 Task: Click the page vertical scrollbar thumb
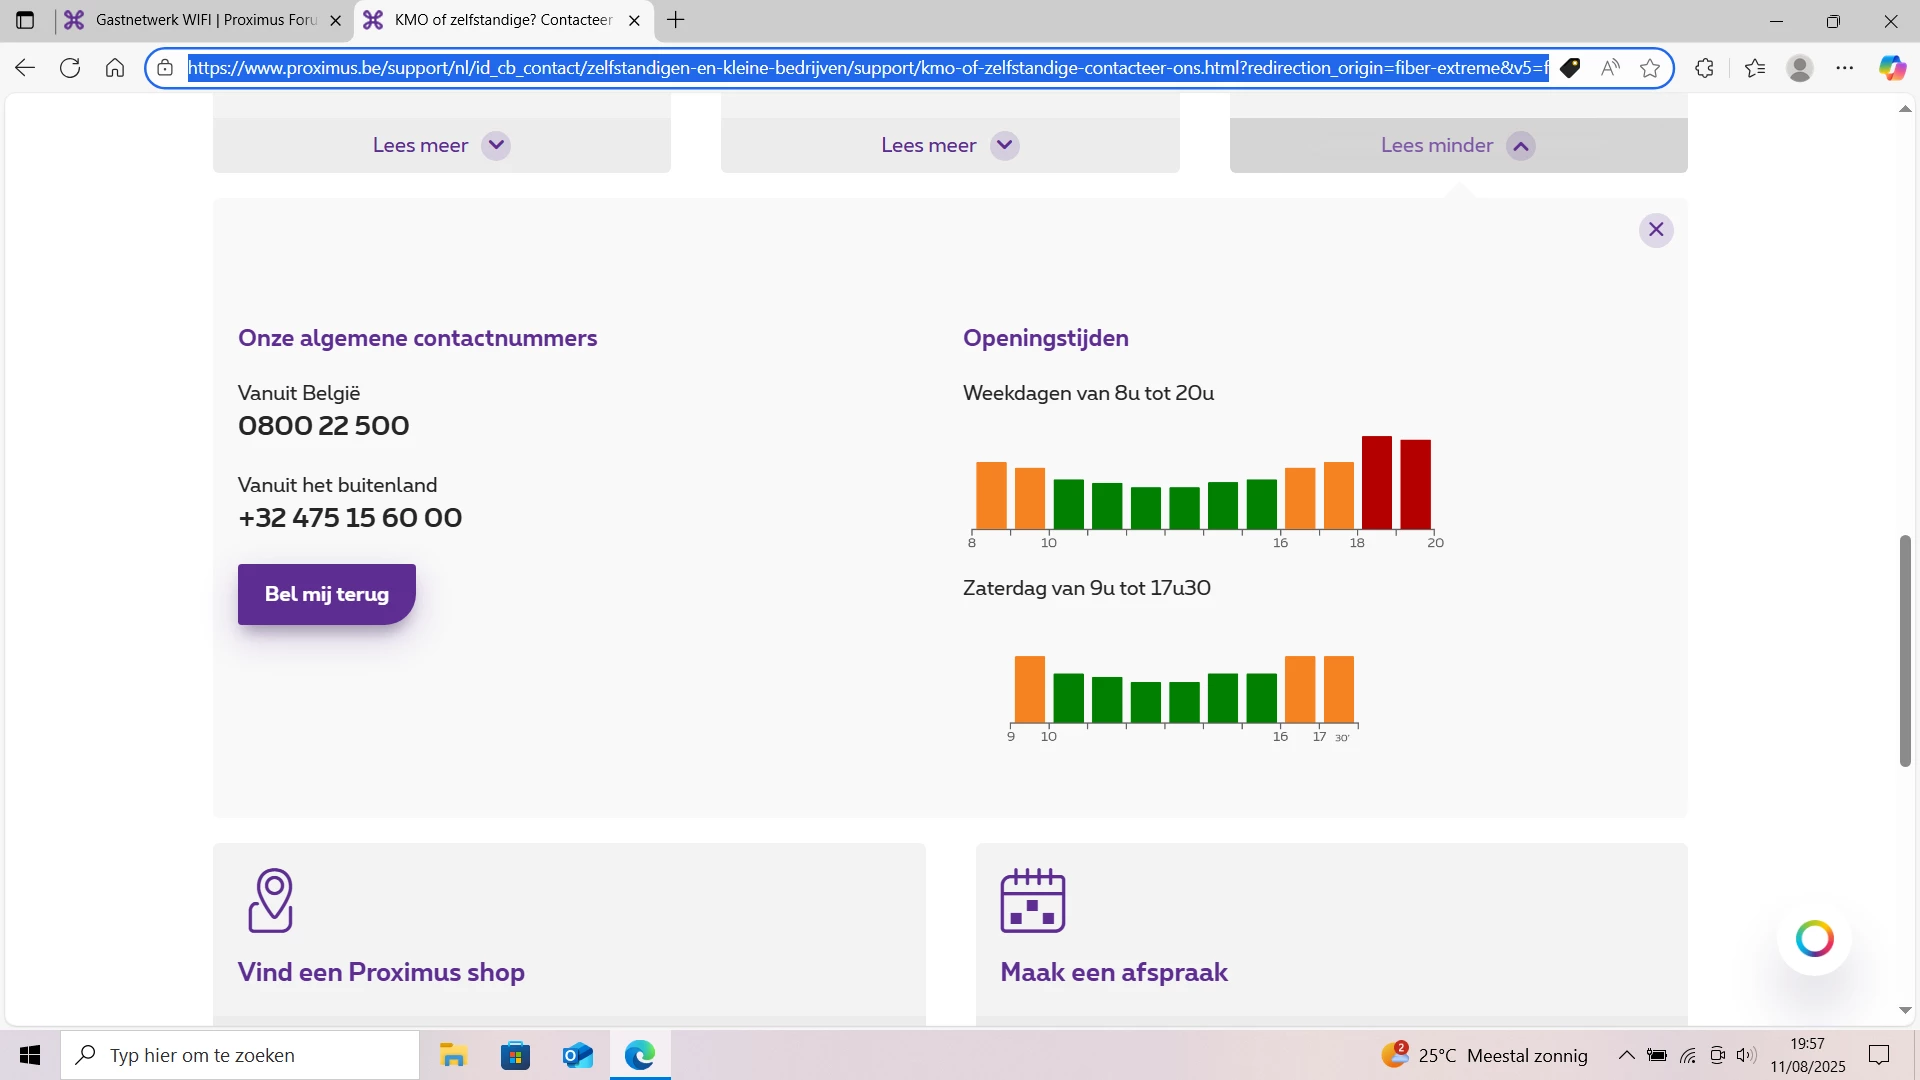[x=1905, y=650]
